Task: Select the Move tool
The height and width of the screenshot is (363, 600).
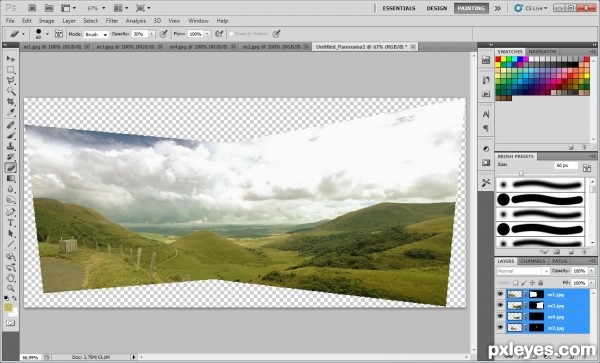Action: [x=11, y=59]
